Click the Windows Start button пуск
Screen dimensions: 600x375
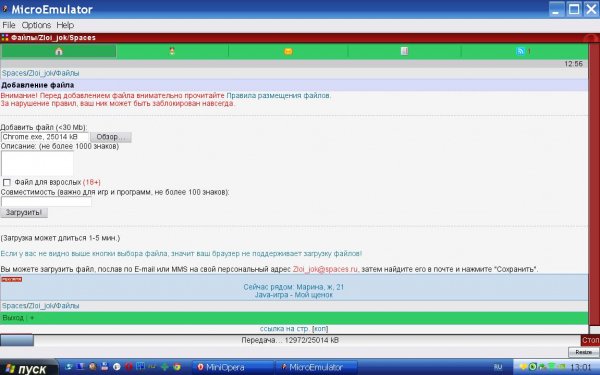29,368
